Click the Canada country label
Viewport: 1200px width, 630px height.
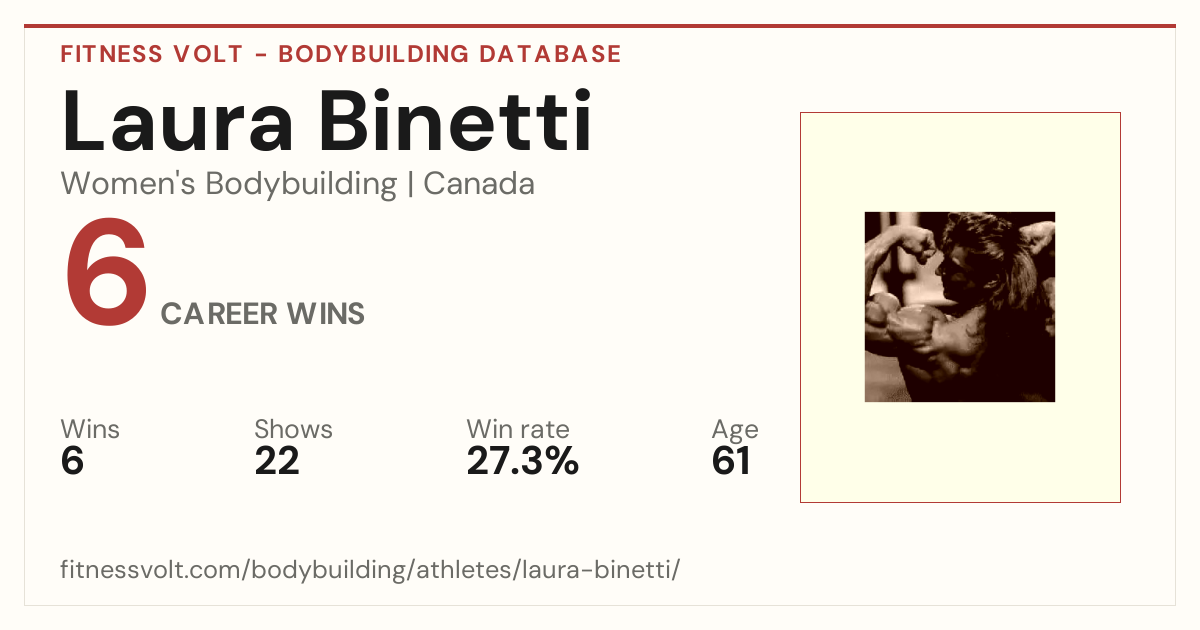(479, 184)
